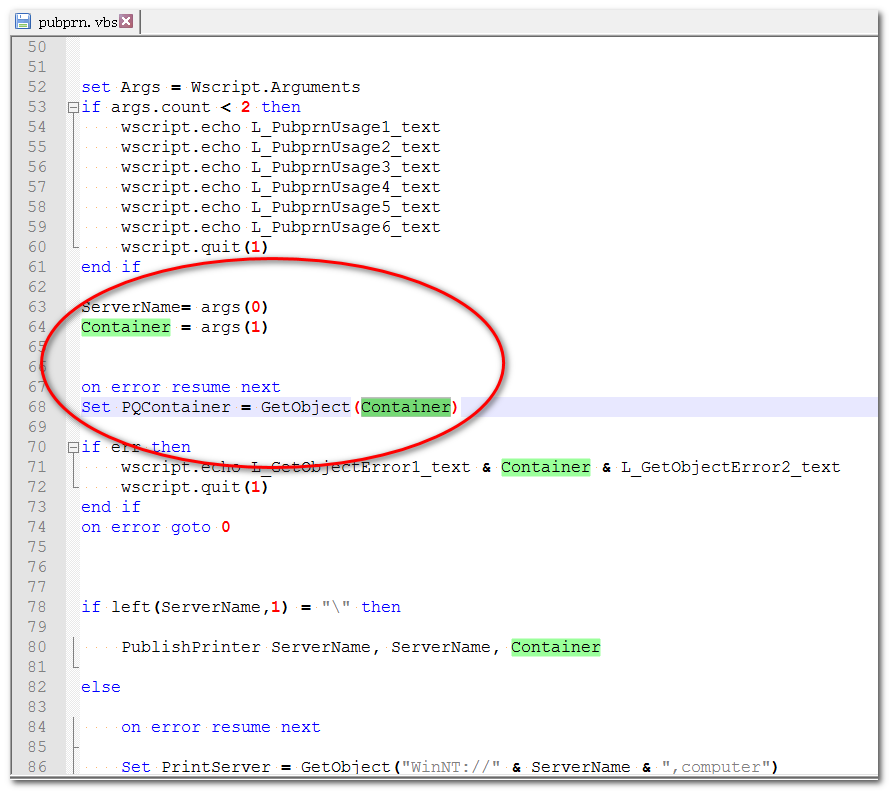Click 'on error resume next' on line 67

(180, 387)
